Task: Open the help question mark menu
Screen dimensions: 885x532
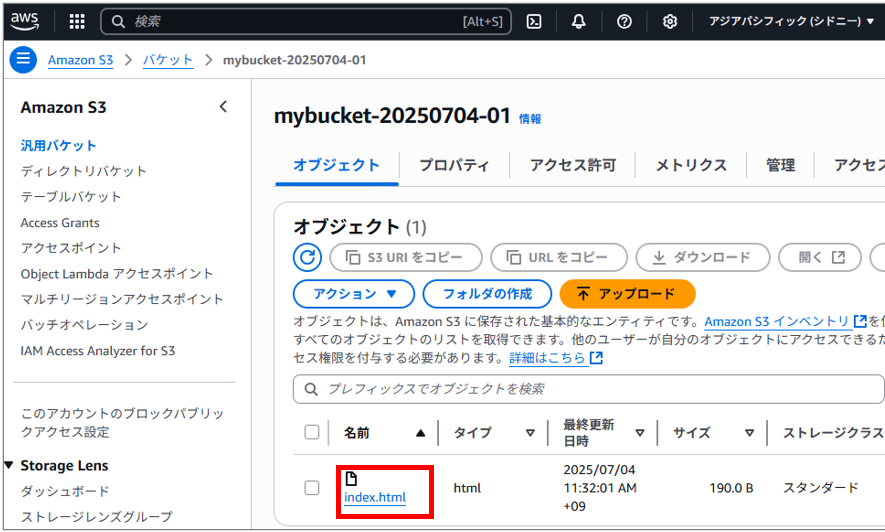Action: (x=624, y=21)
